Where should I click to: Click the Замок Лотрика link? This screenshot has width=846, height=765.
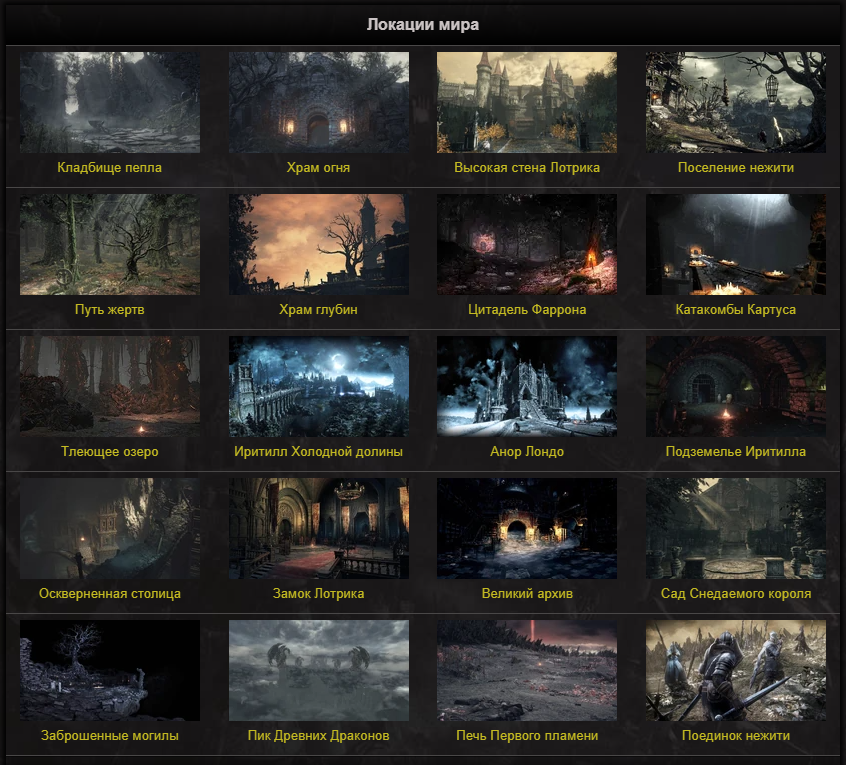(318, 593)
